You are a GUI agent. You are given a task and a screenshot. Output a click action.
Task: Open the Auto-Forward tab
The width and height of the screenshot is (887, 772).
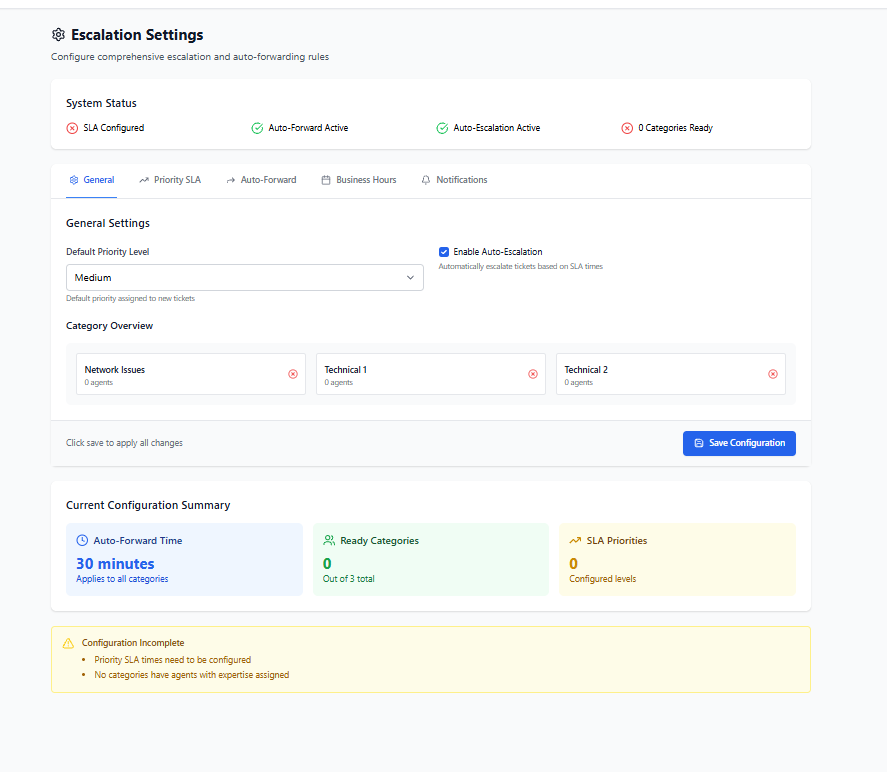261,180
